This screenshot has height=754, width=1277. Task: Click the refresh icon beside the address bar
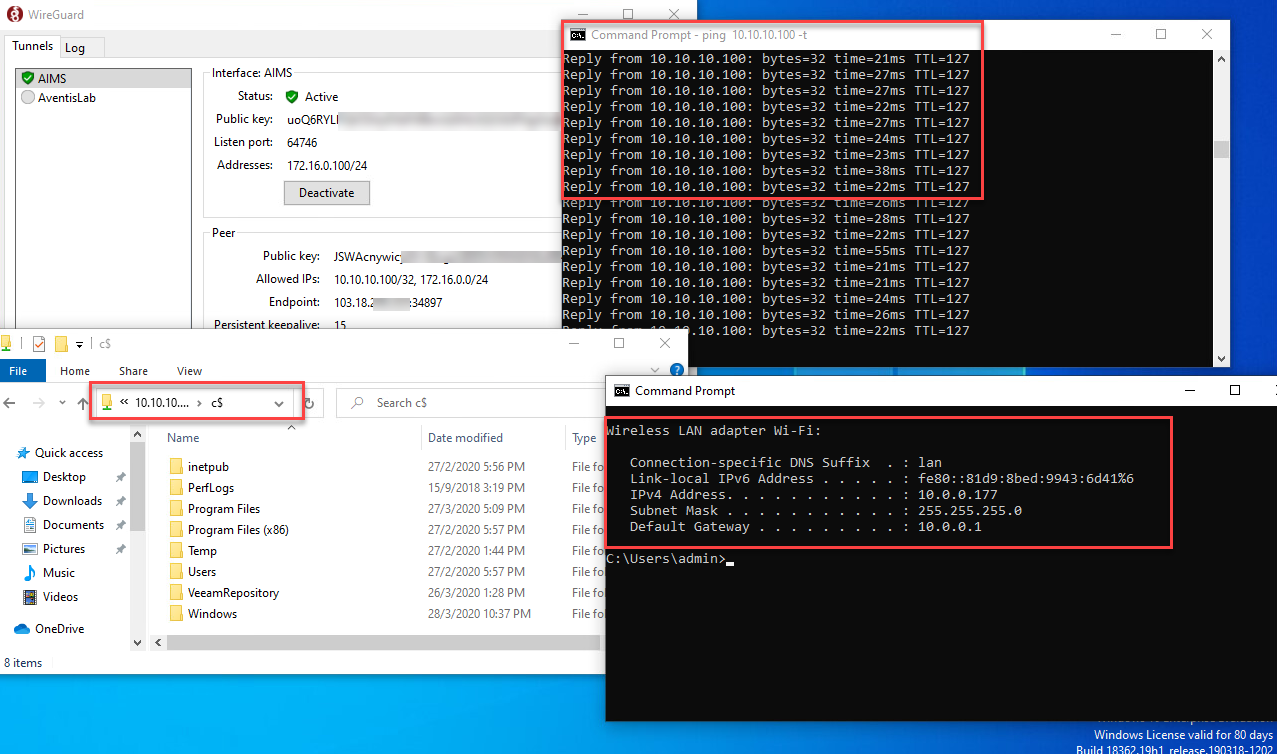[309, 403]
